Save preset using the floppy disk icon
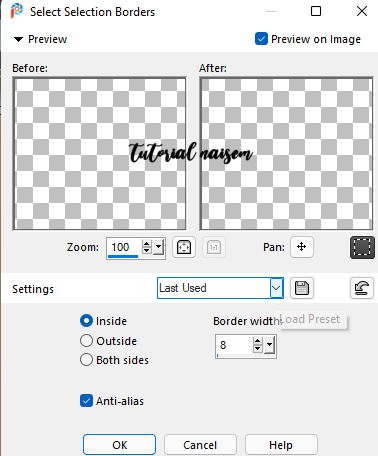The width and height of the screenshot is (378, 456). (x=302, y=288)
